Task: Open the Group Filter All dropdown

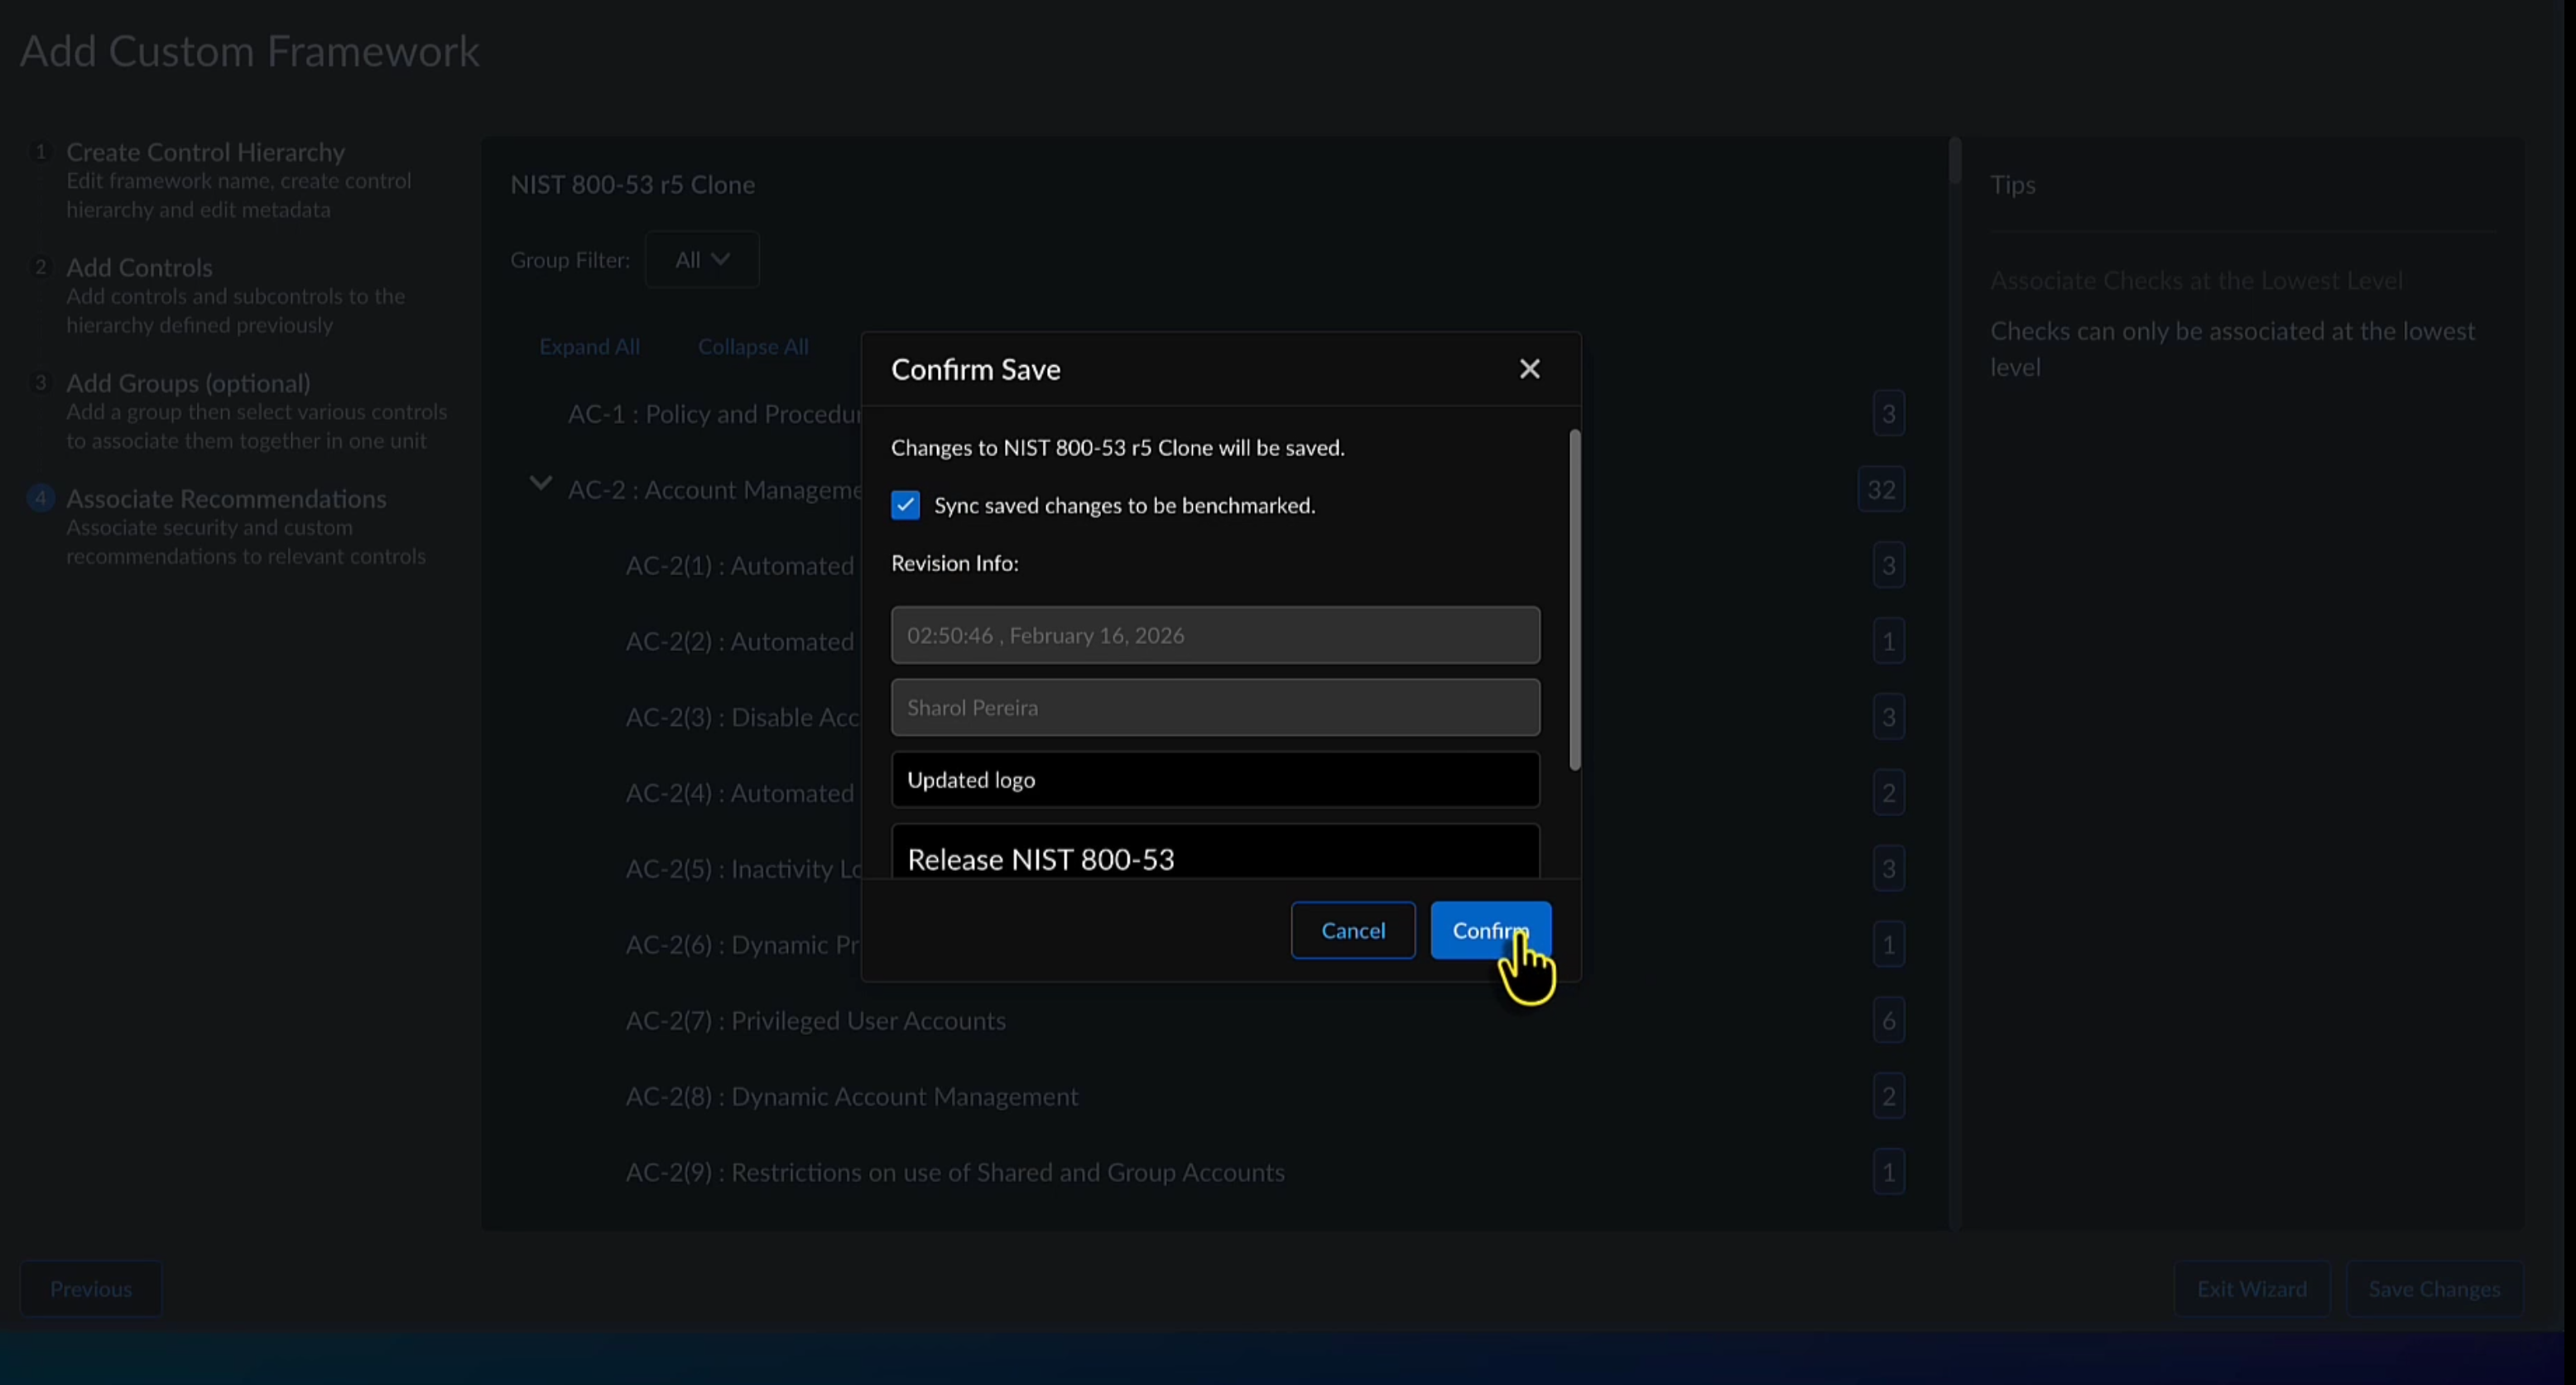Action: (702, 260)
